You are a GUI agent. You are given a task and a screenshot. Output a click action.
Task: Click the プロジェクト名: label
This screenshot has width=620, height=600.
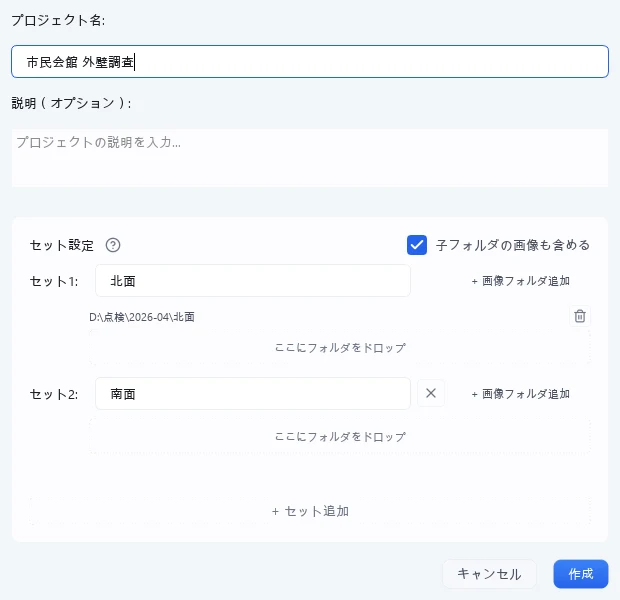tap(58, 20)
